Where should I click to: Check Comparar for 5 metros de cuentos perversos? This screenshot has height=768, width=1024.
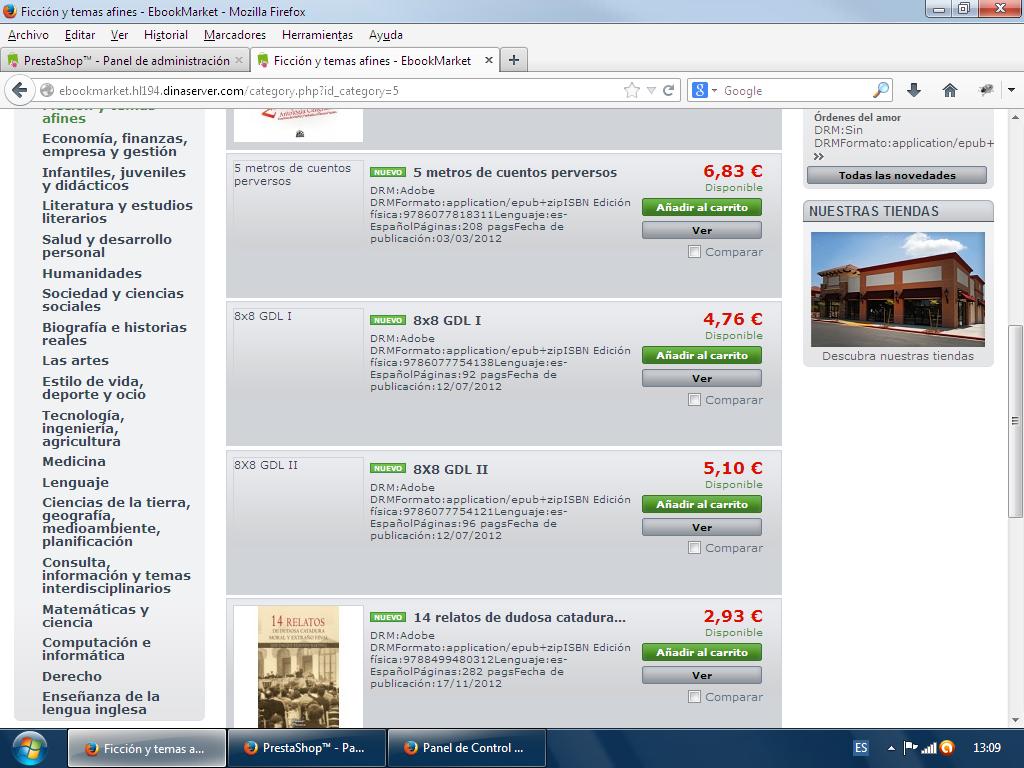coord(694,251)
